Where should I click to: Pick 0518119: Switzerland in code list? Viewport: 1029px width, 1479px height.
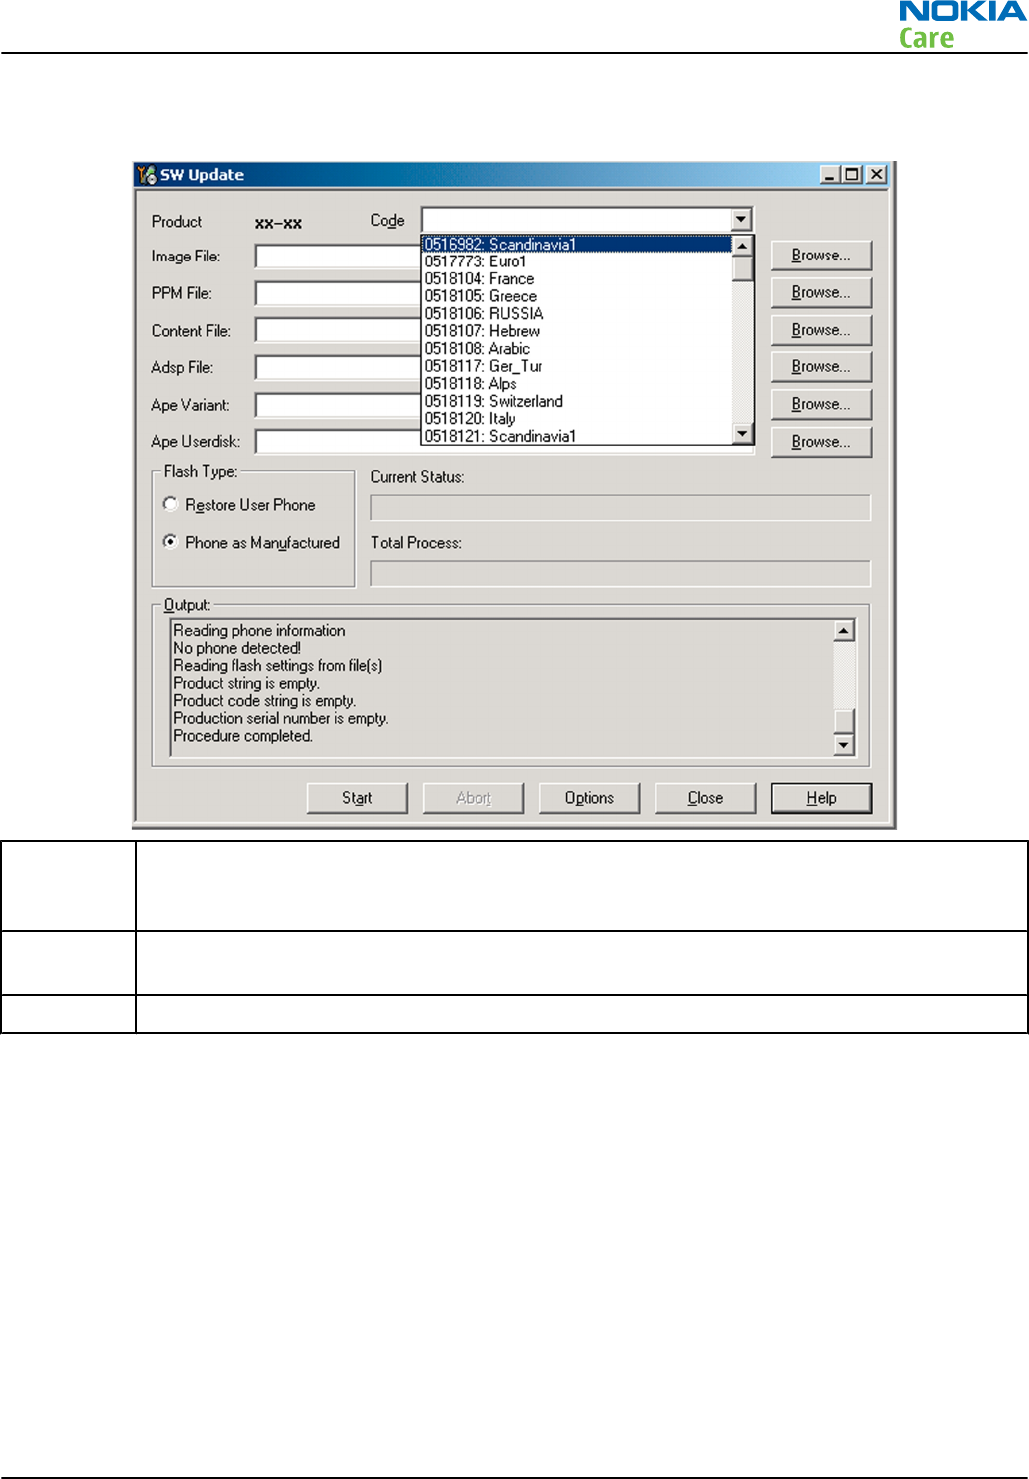577,401
